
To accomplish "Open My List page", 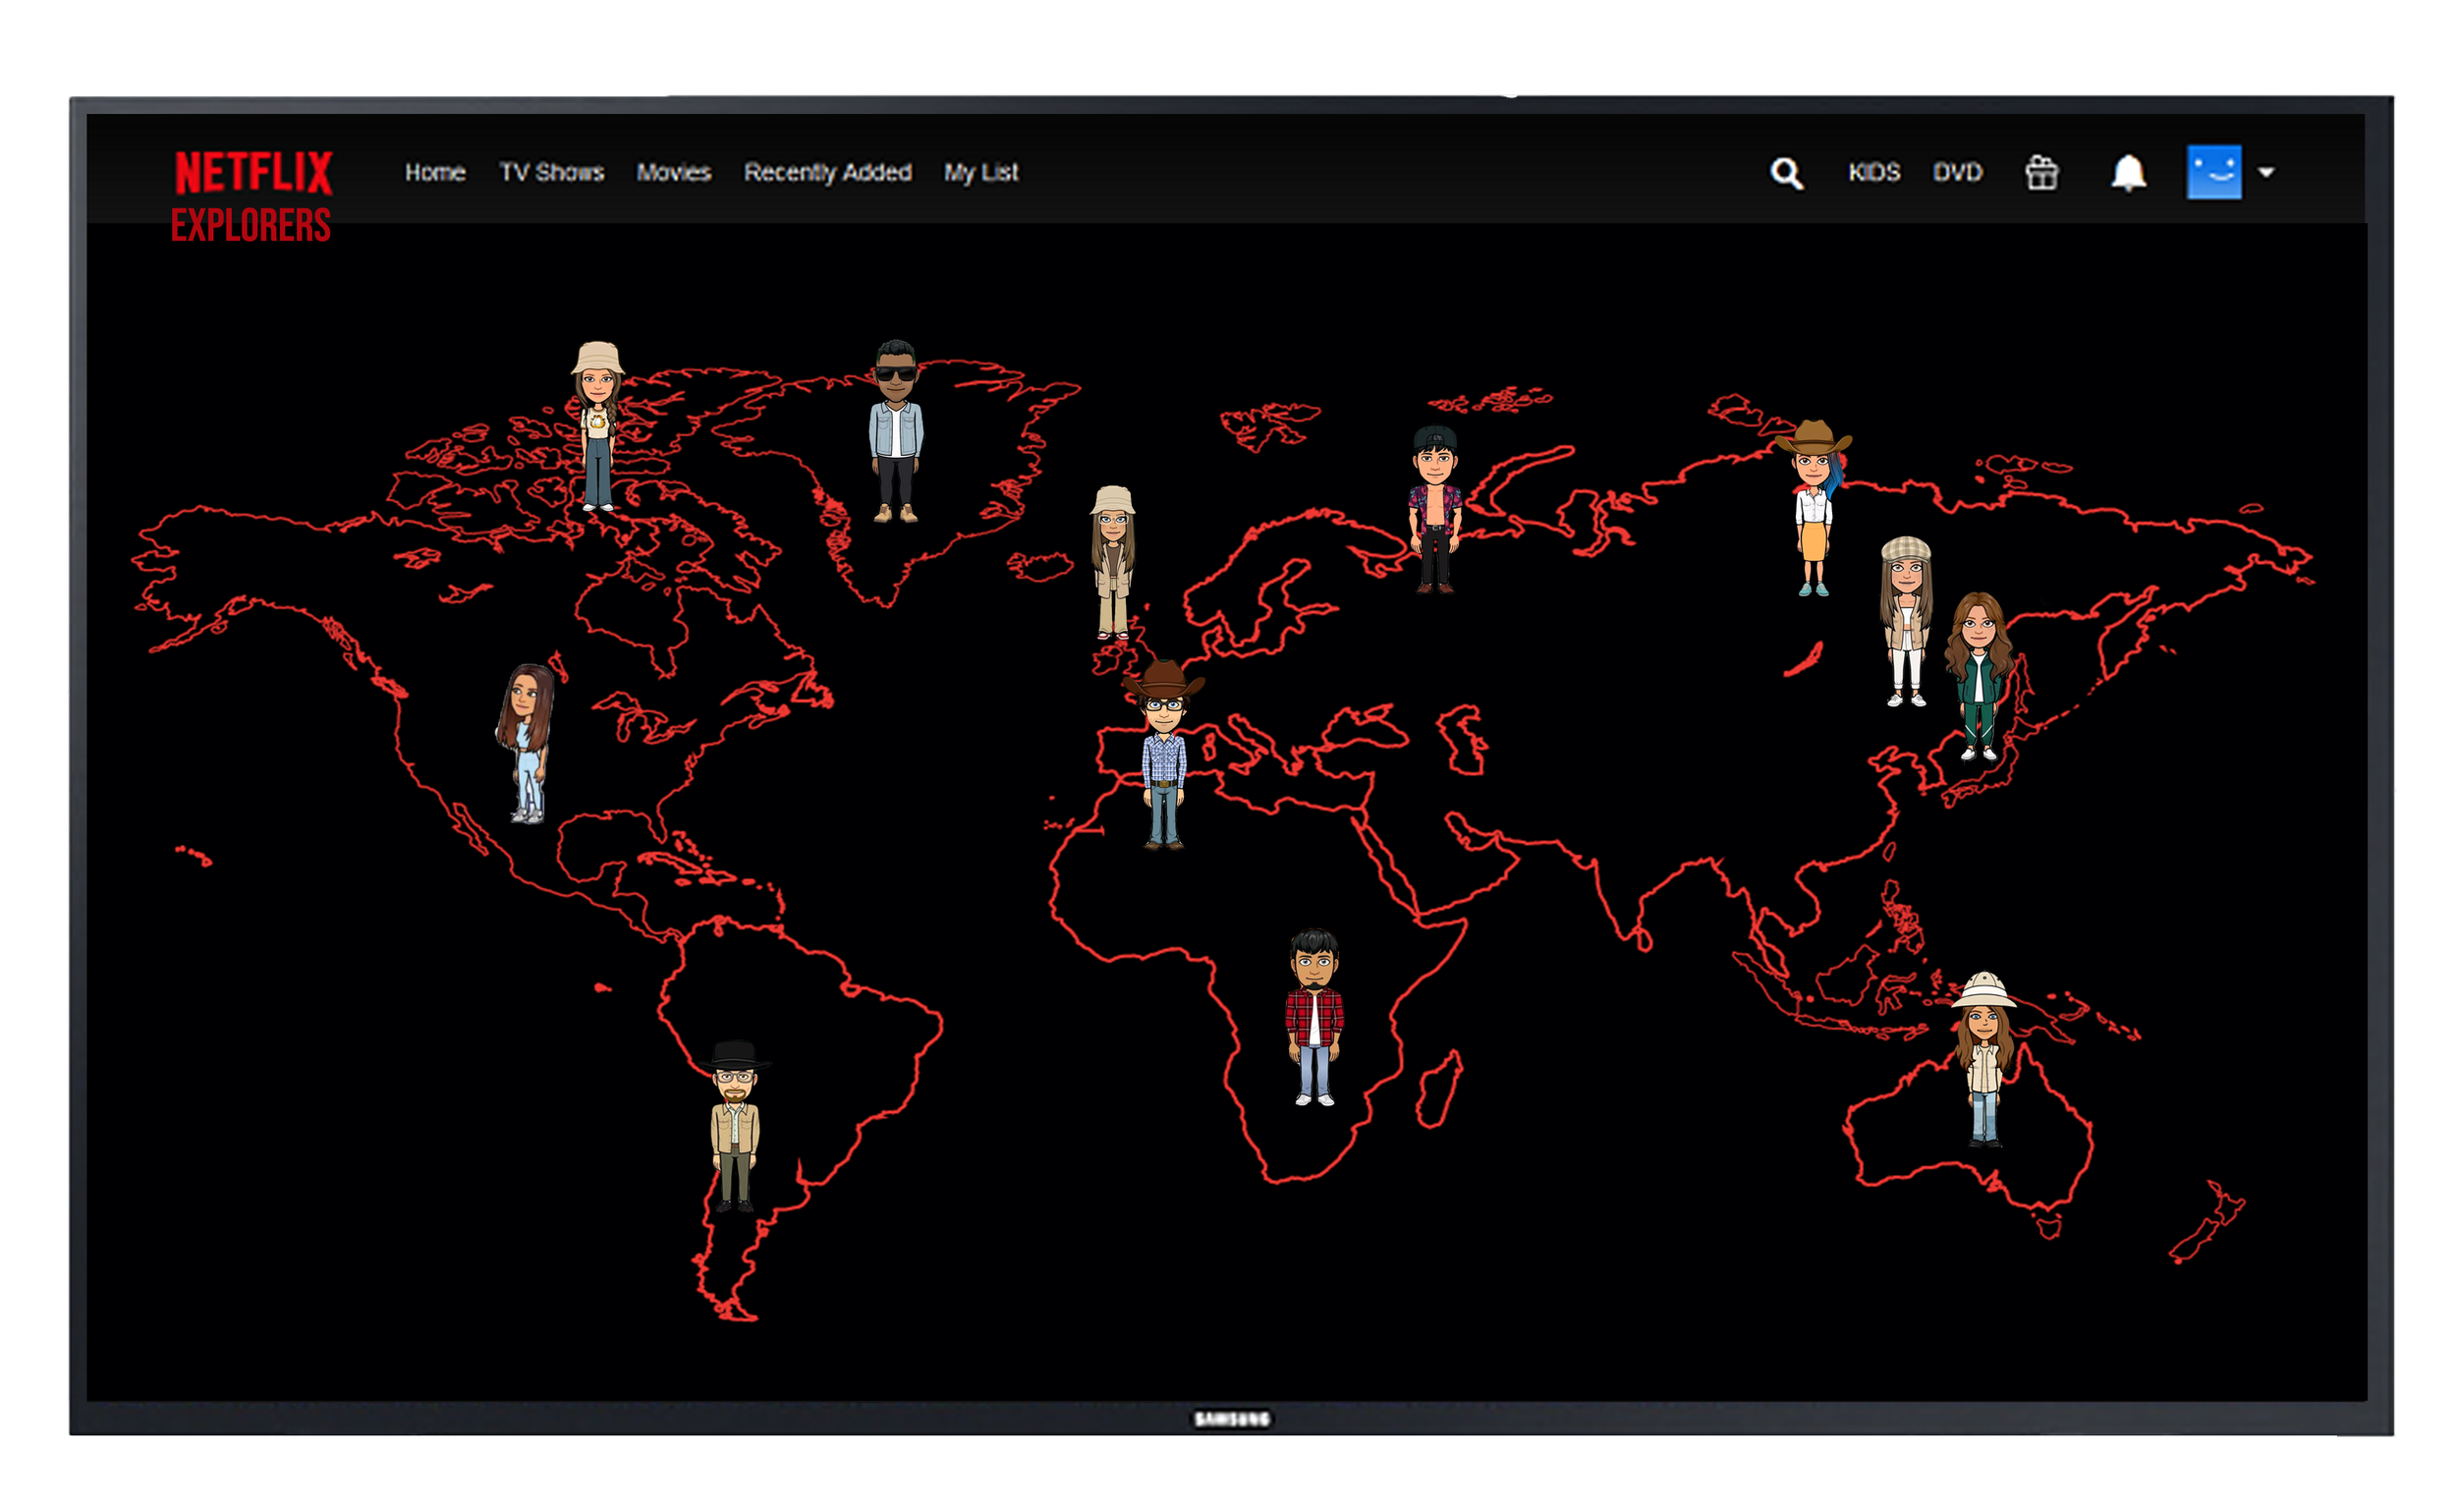I will coord(980,172).
